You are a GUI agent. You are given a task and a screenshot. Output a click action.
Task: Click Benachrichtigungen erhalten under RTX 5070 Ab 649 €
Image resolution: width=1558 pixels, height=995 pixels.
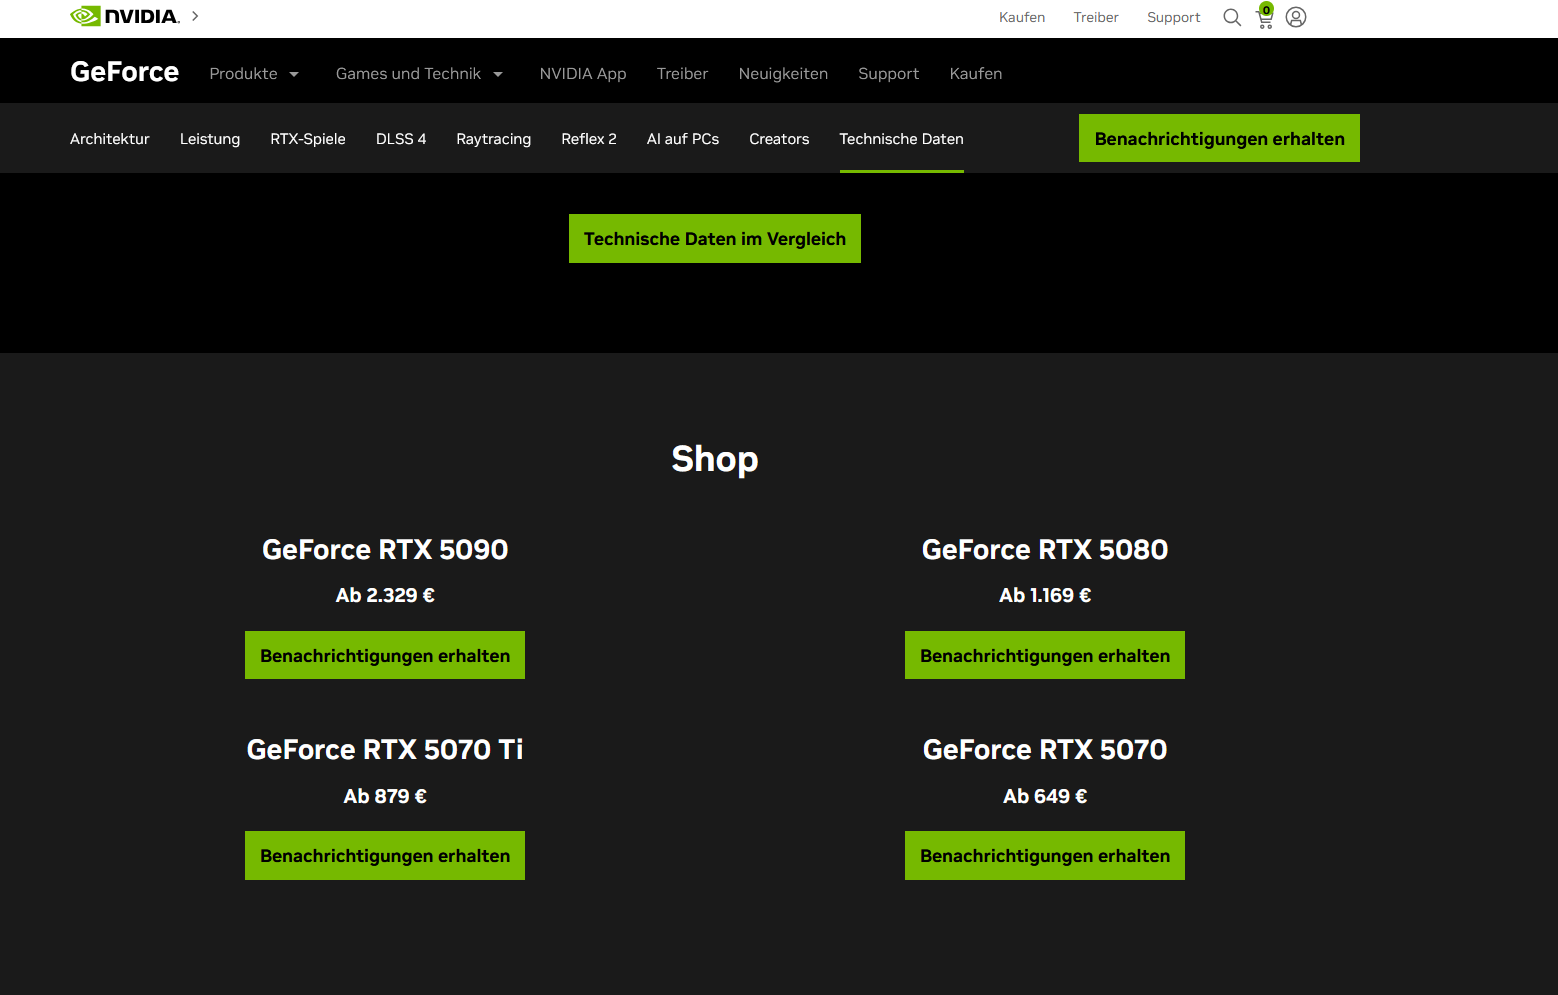coord(1045,855)
